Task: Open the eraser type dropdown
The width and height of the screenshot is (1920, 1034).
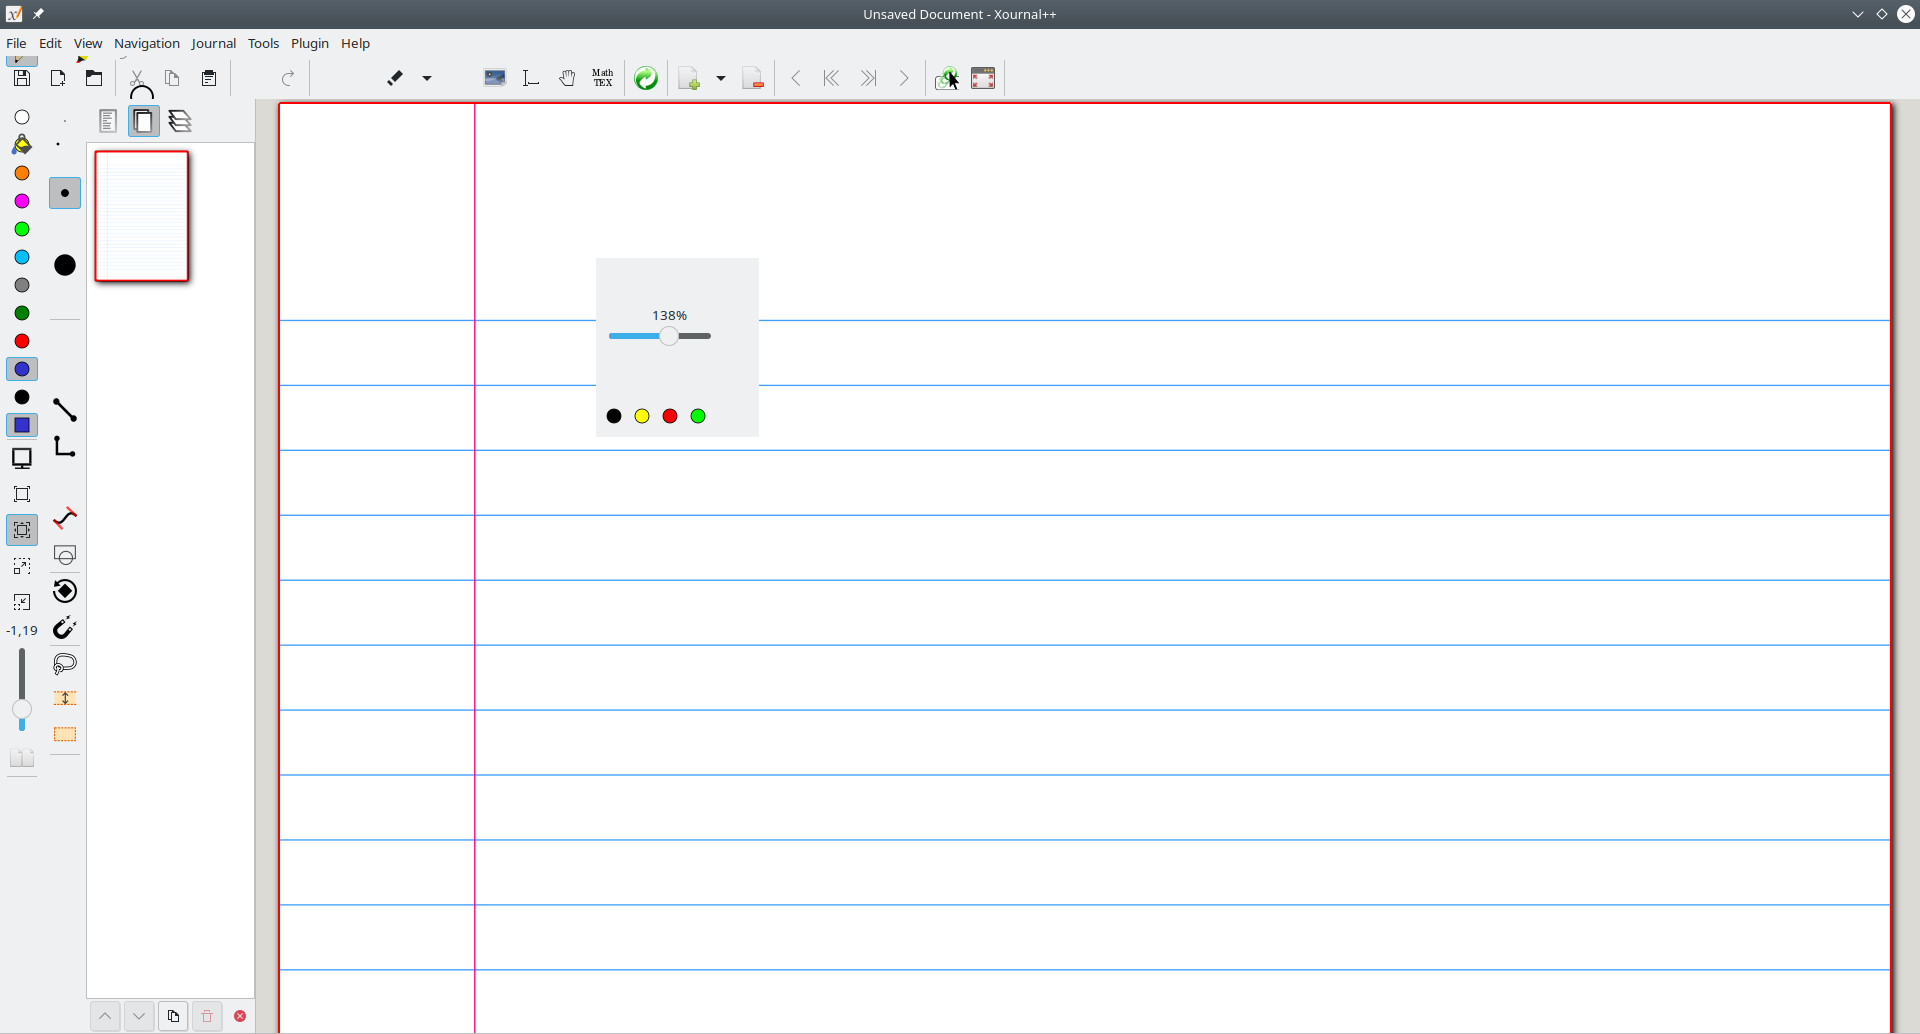Action: pos(428,78)
